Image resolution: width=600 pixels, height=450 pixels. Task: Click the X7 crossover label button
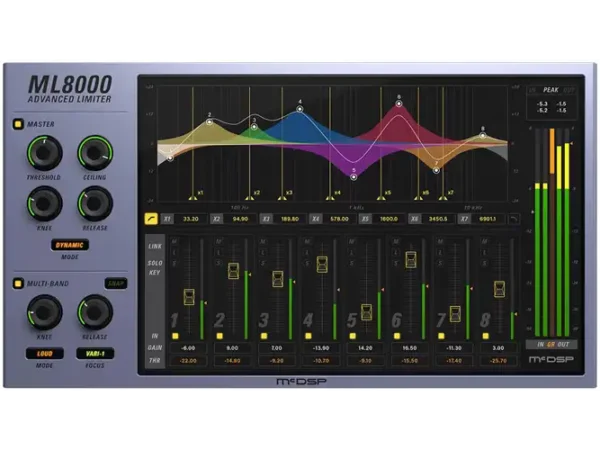click(x=464, y=219)
